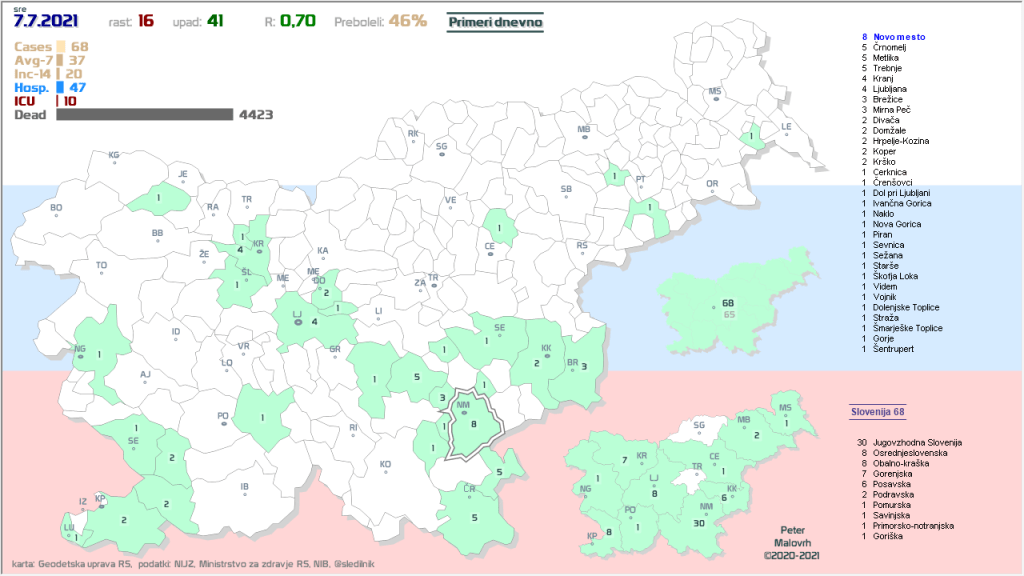This screenshot has height=576, width=1024.
Task: Select the Nova Gorica NG marker on main map
Action: [80, 355]
